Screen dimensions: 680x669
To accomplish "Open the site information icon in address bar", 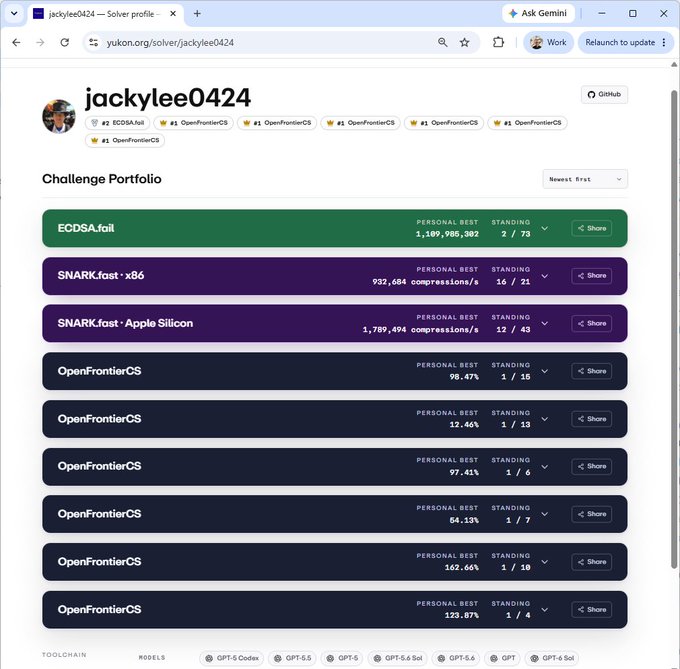I will tap(93, 42).
